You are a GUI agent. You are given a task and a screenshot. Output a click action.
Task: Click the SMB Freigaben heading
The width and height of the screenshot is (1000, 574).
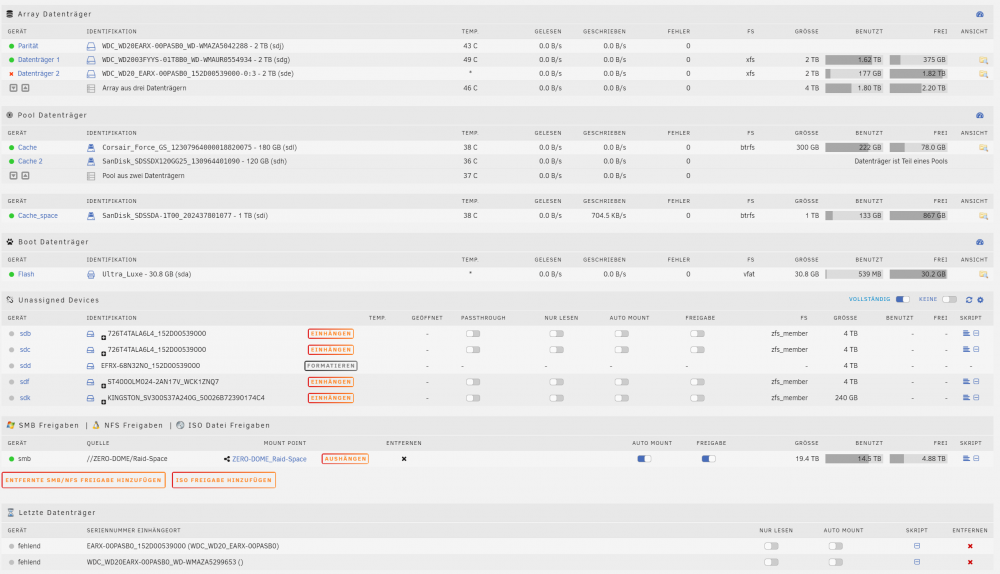48,425
